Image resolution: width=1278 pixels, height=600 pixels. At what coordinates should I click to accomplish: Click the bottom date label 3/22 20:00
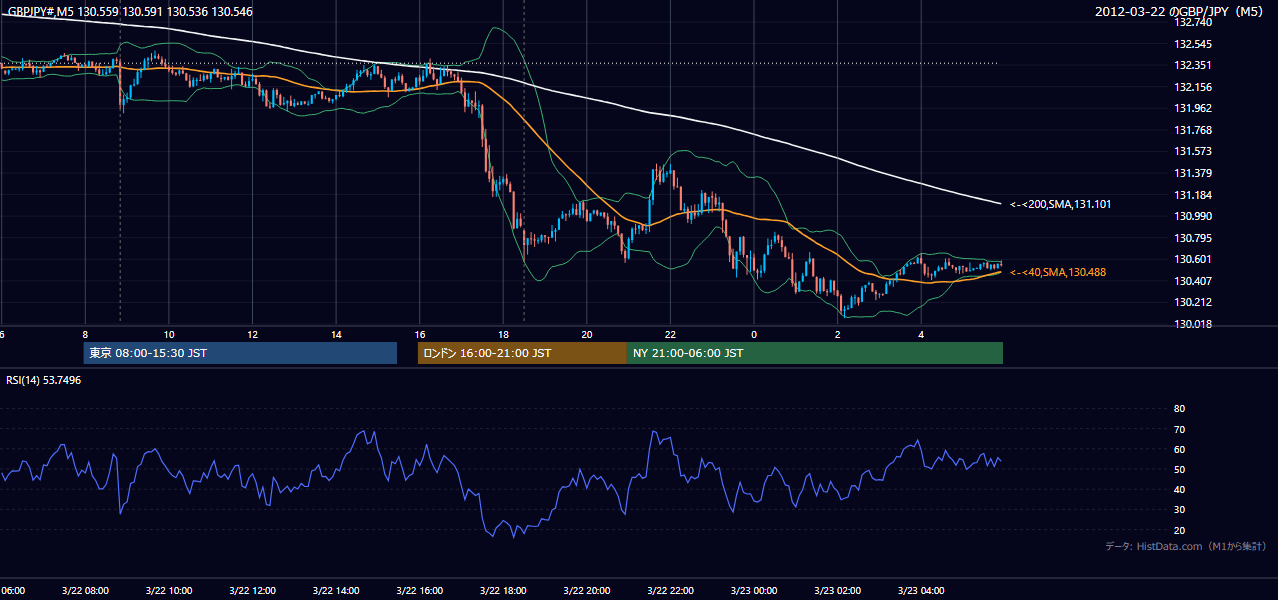[x=587, y=590]
